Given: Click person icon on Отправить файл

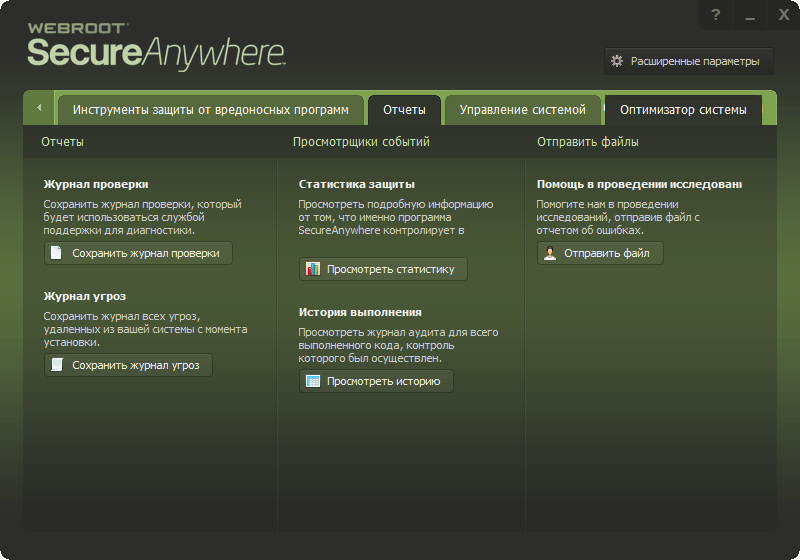Looking at the screenshot, I should (550, 253).
